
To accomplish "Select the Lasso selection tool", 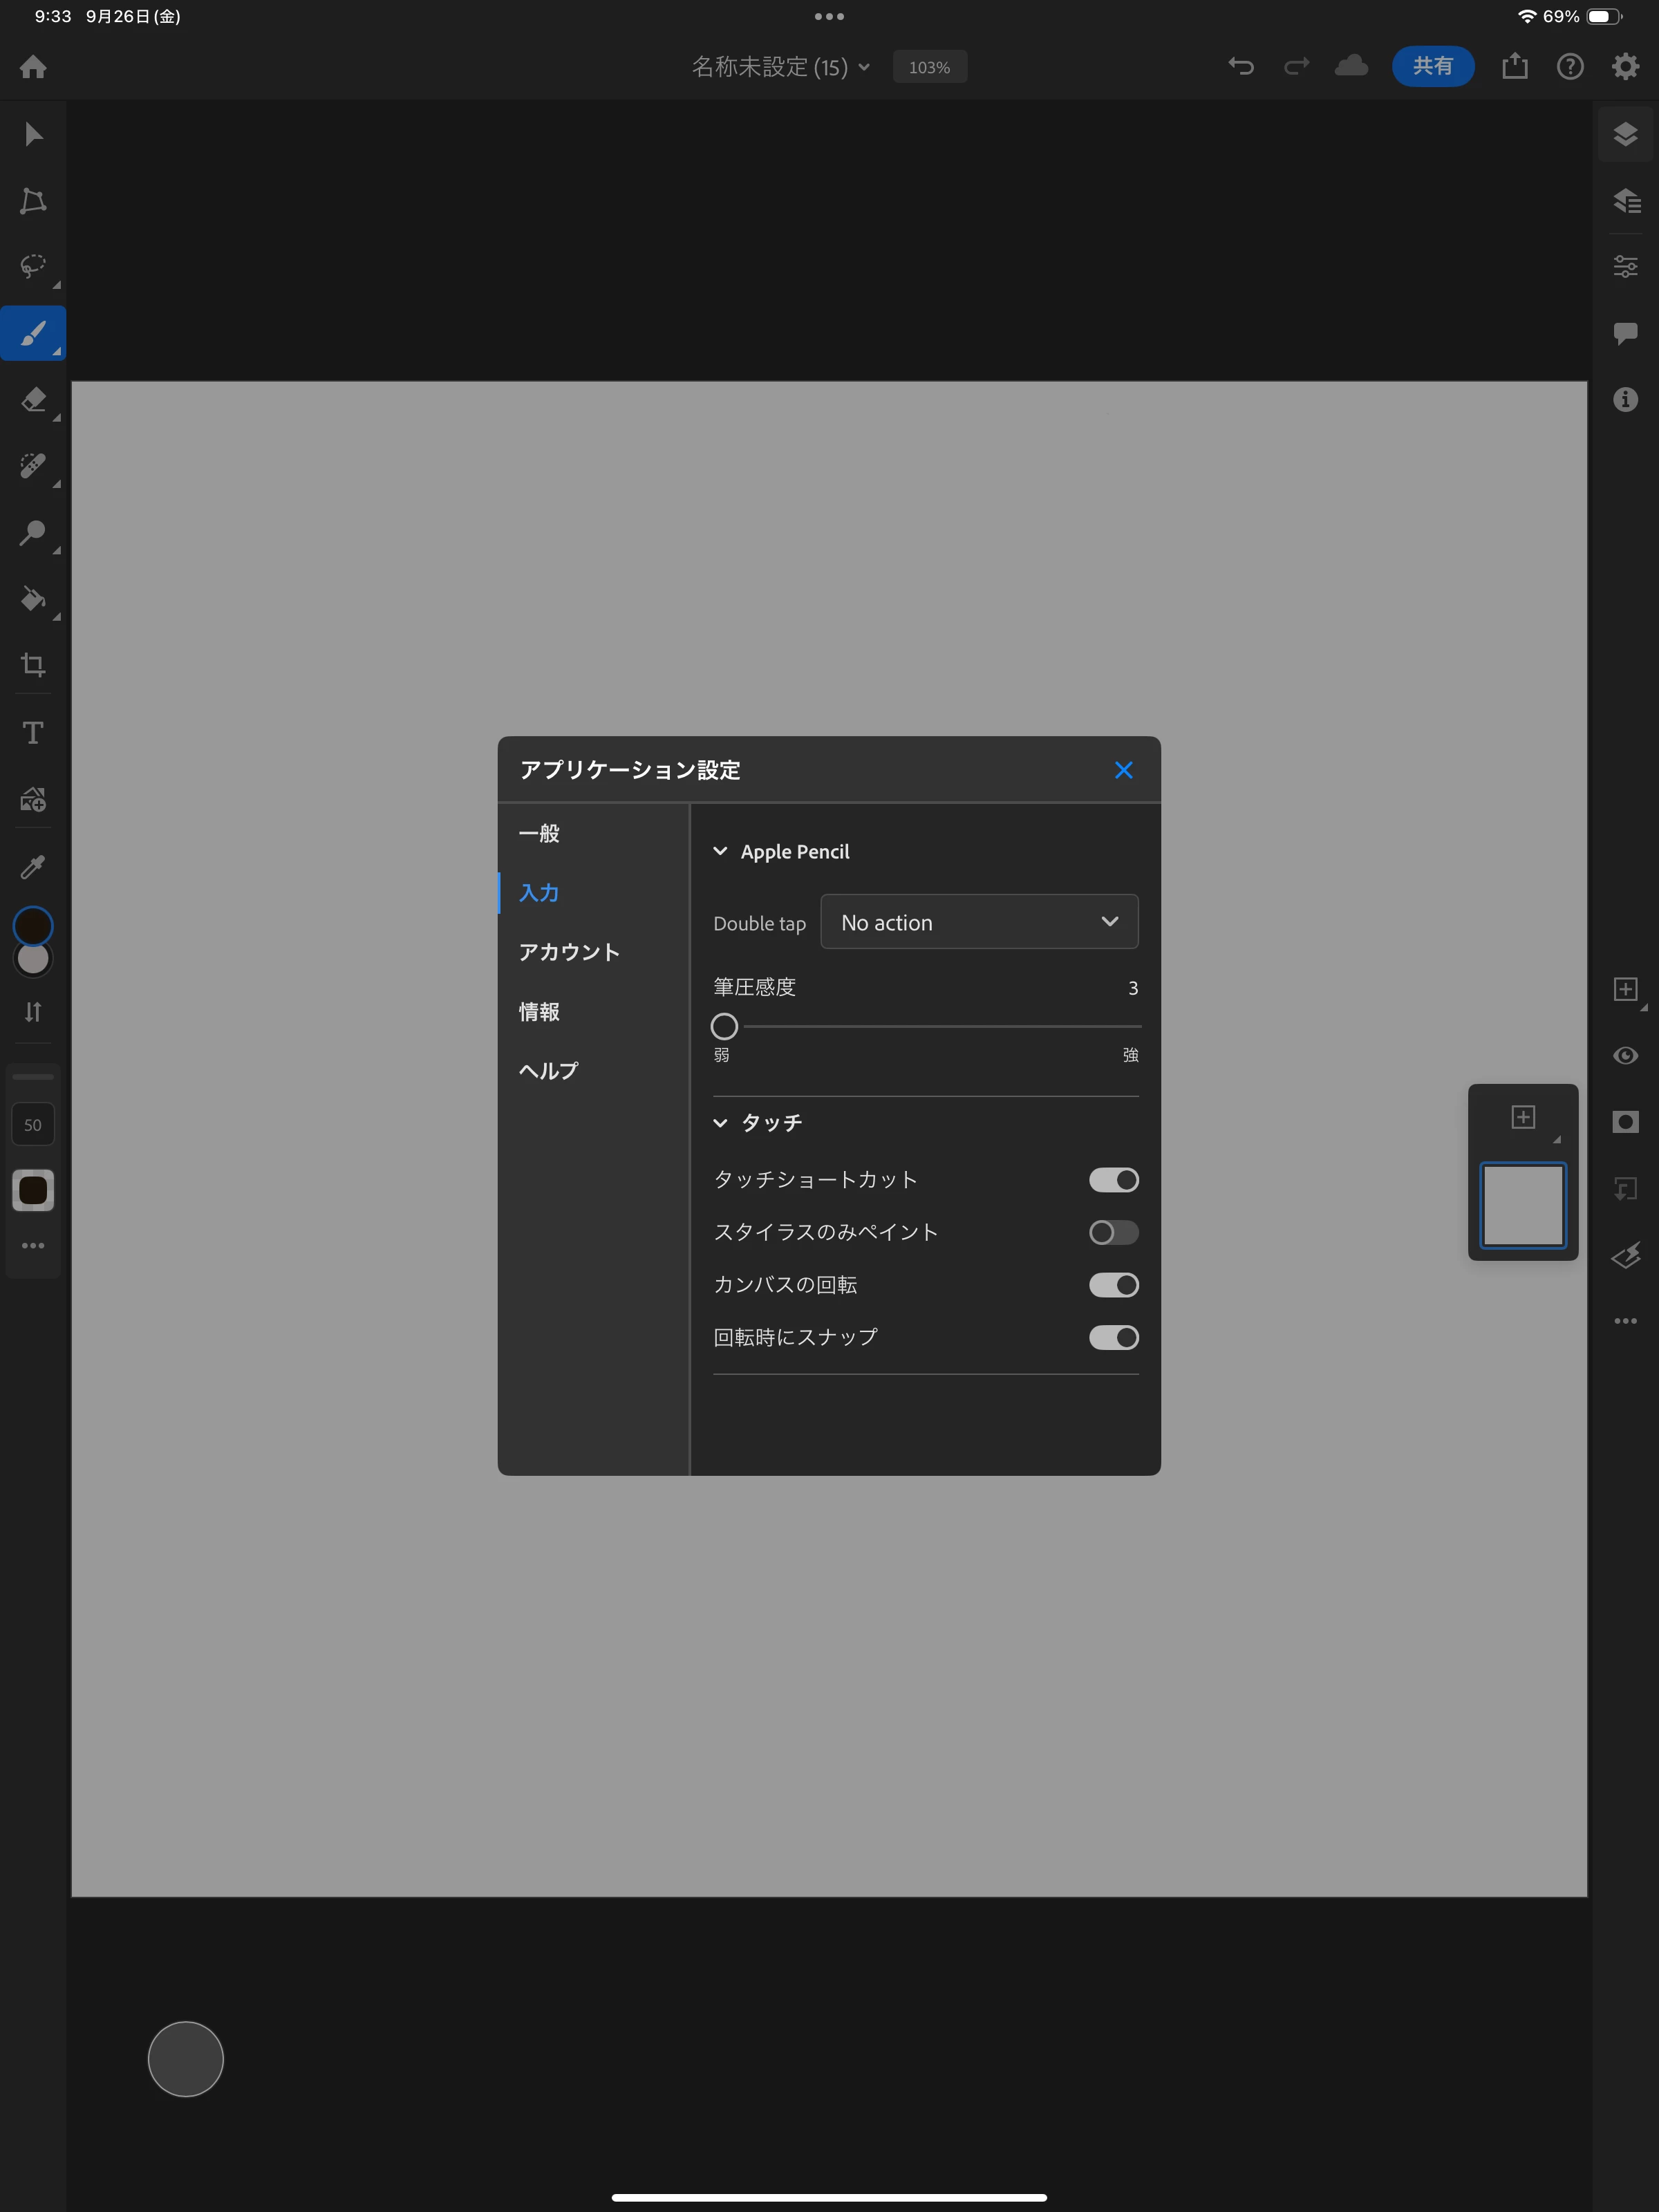I will coord(33,267).
